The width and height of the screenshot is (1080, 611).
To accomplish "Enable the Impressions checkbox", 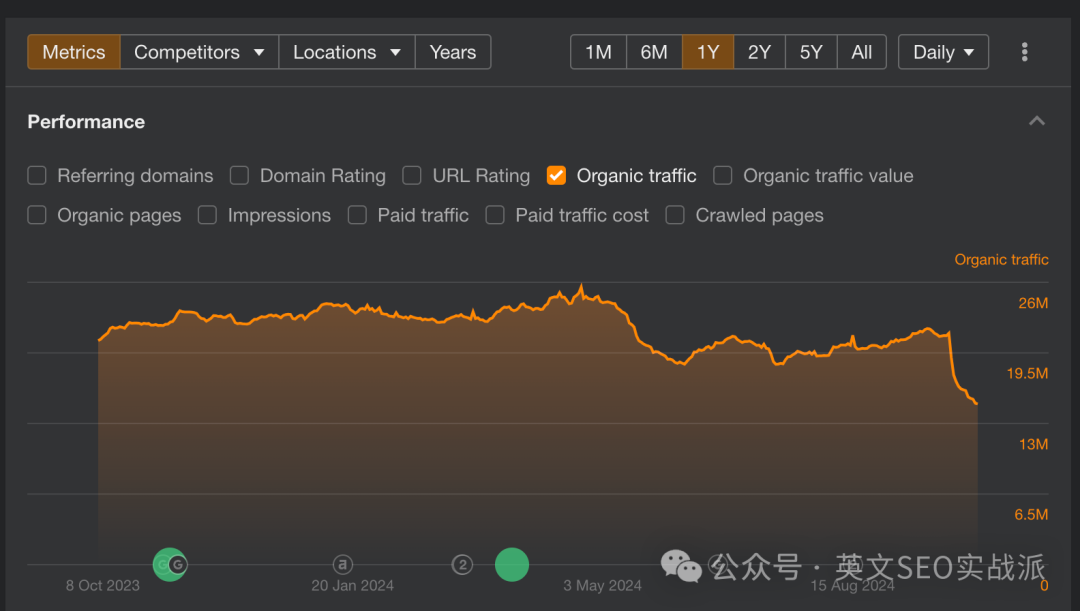I will pos(207,215).
